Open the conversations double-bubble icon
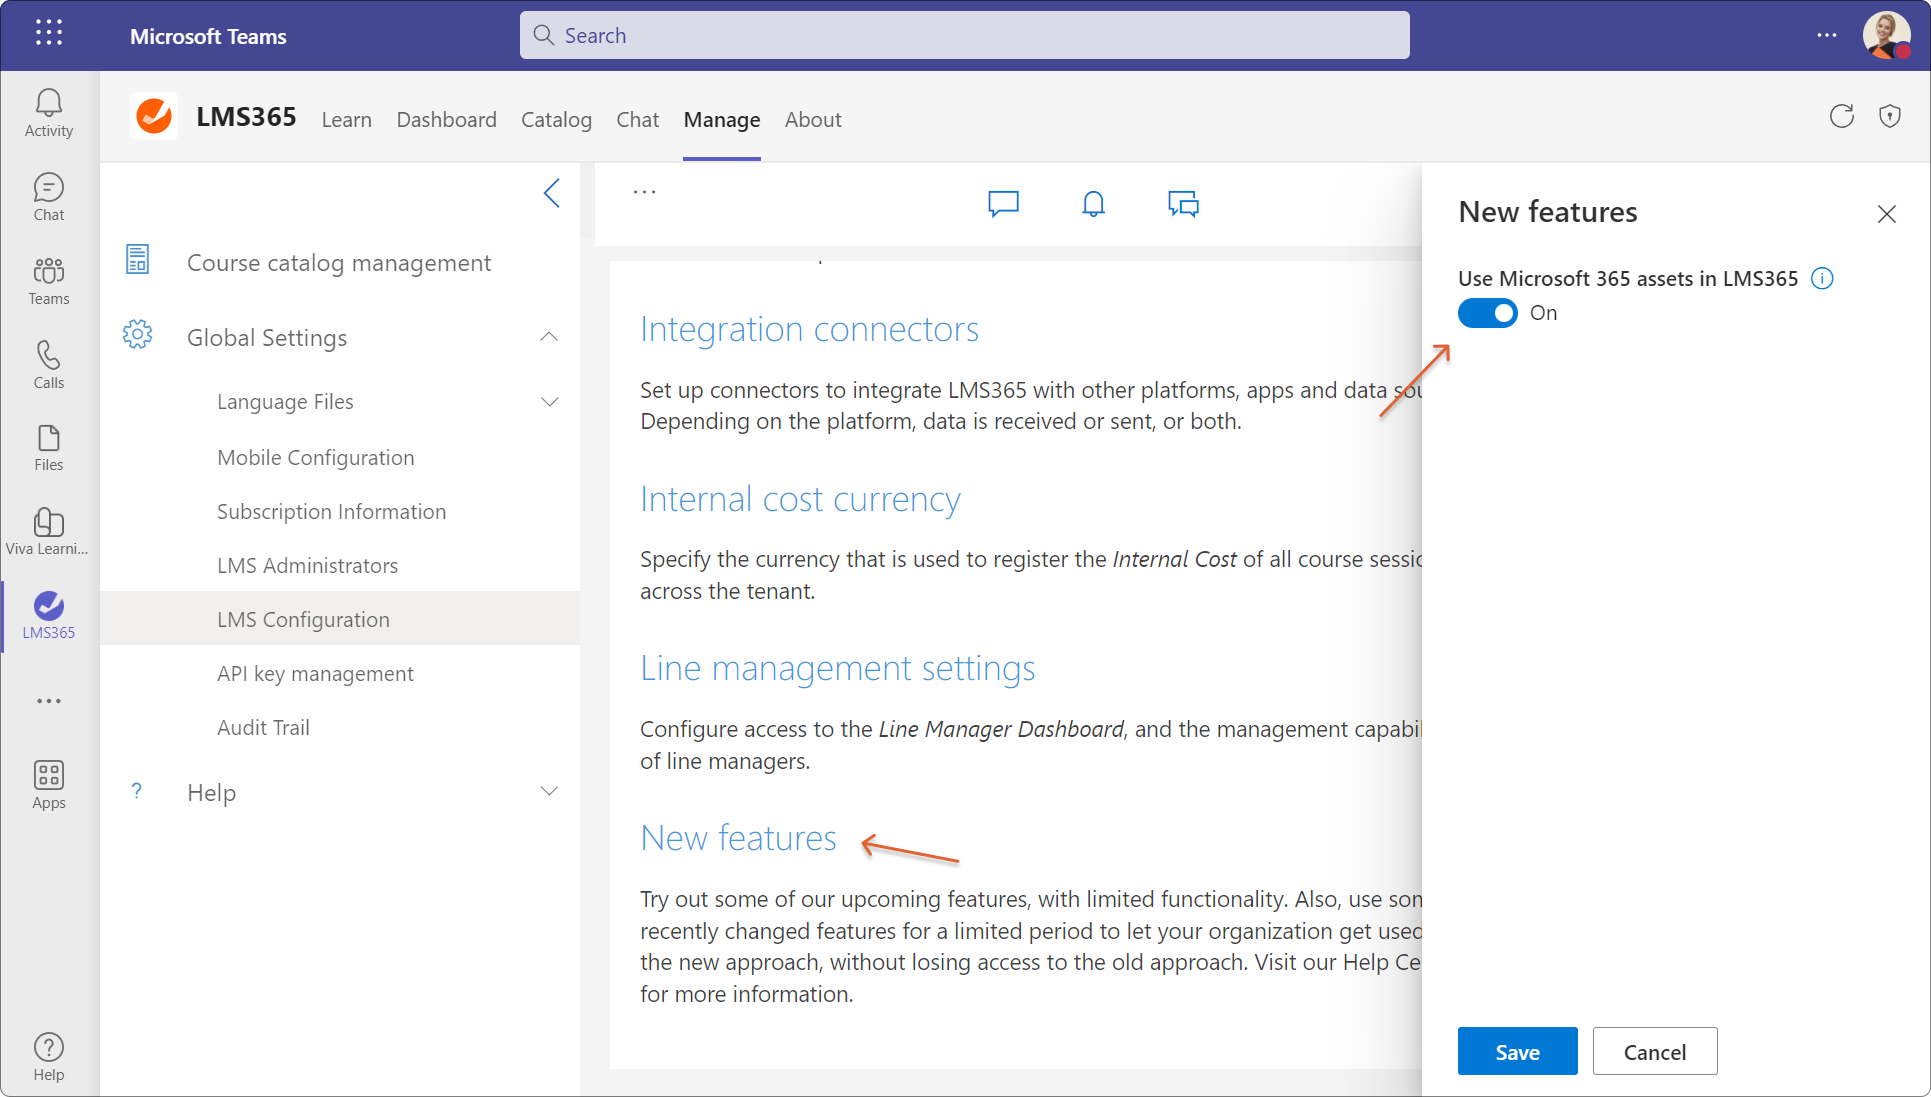 pyautogui.click(x=1184, y=204)
